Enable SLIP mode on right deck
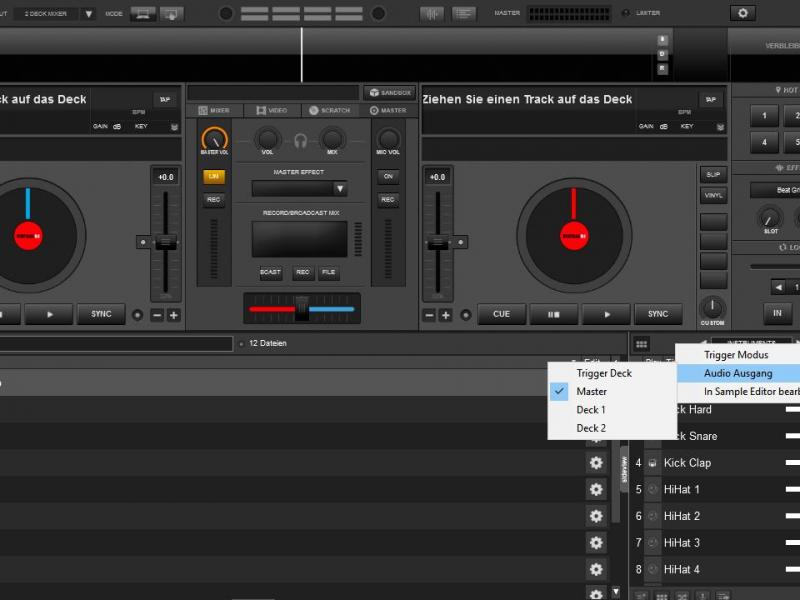 click(712, 174)
